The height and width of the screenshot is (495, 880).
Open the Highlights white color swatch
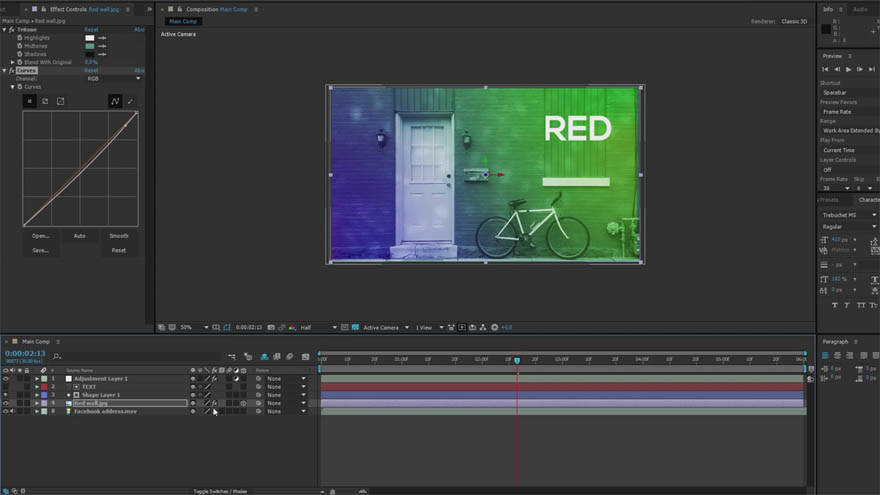coord(90,38)
